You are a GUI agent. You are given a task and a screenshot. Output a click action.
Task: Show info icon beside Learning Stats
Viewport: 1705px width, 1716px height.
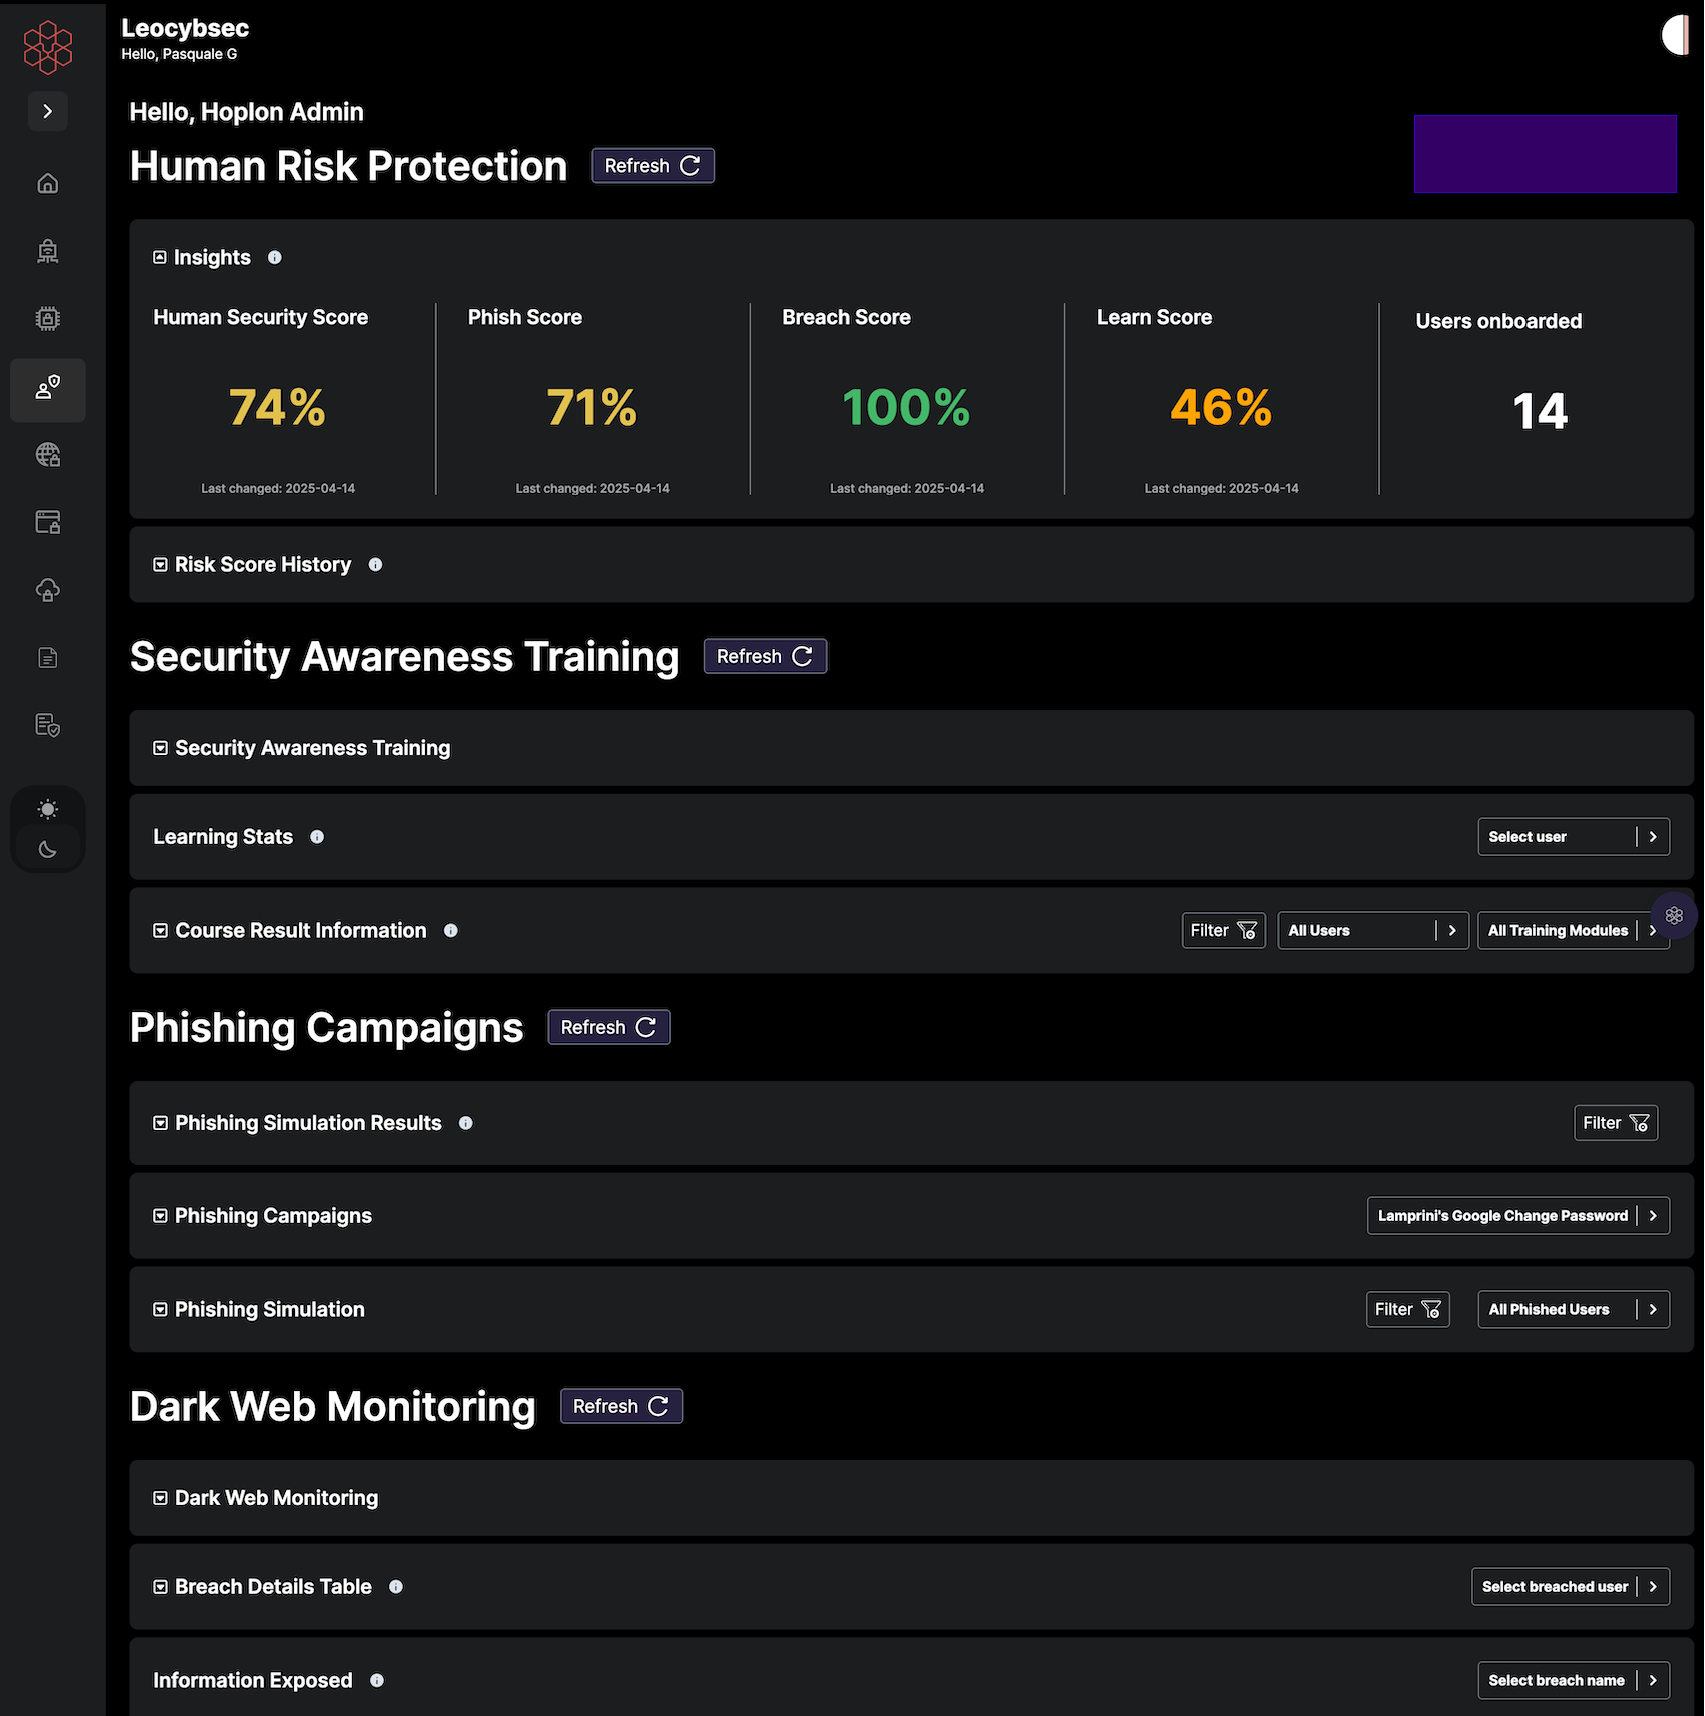pos(317,837)
